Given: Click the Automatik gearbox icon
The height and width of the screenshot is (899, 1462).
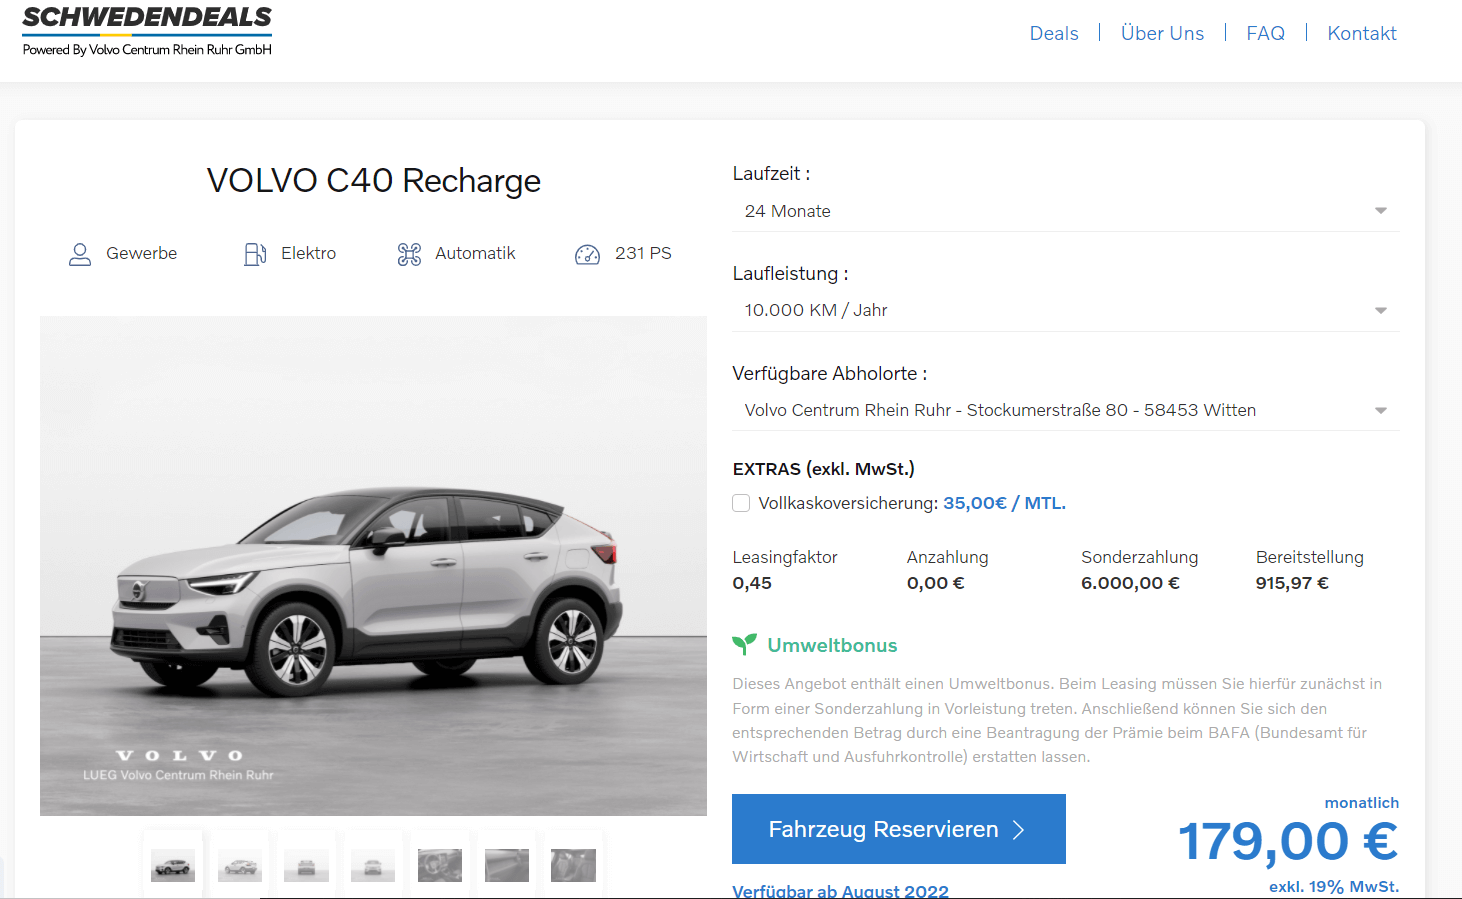Looking at the screenshot, I should coord(409,254).
